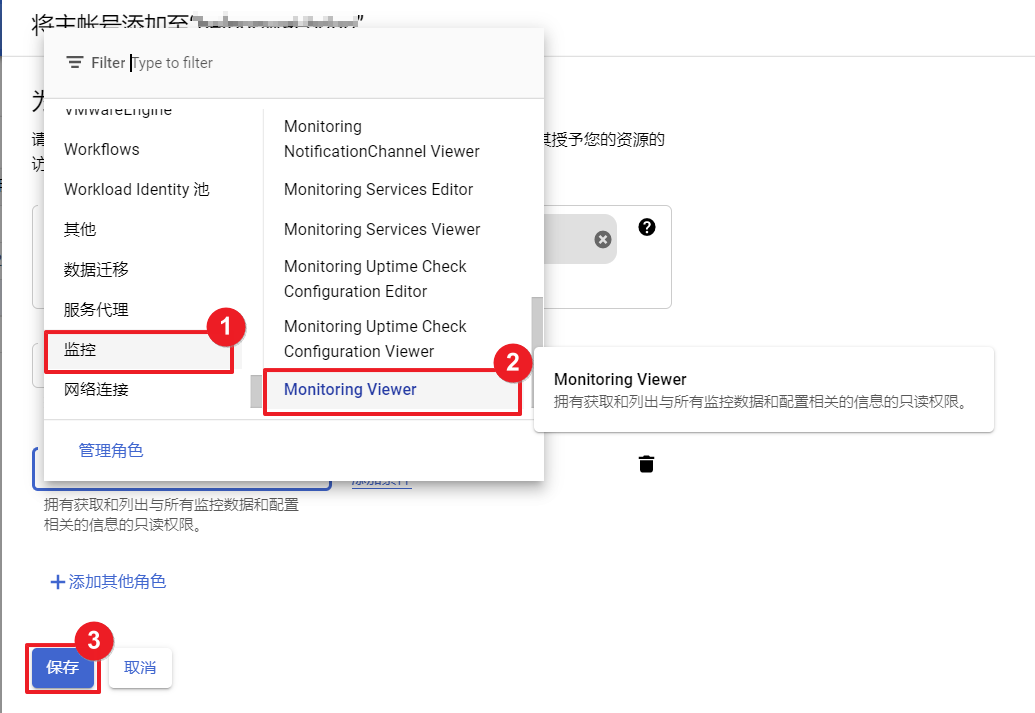Image resolution: width=1035 pixels, height=713 pixels.
Task: Open the 服务代理 category
Action: [x=96, y=310]
